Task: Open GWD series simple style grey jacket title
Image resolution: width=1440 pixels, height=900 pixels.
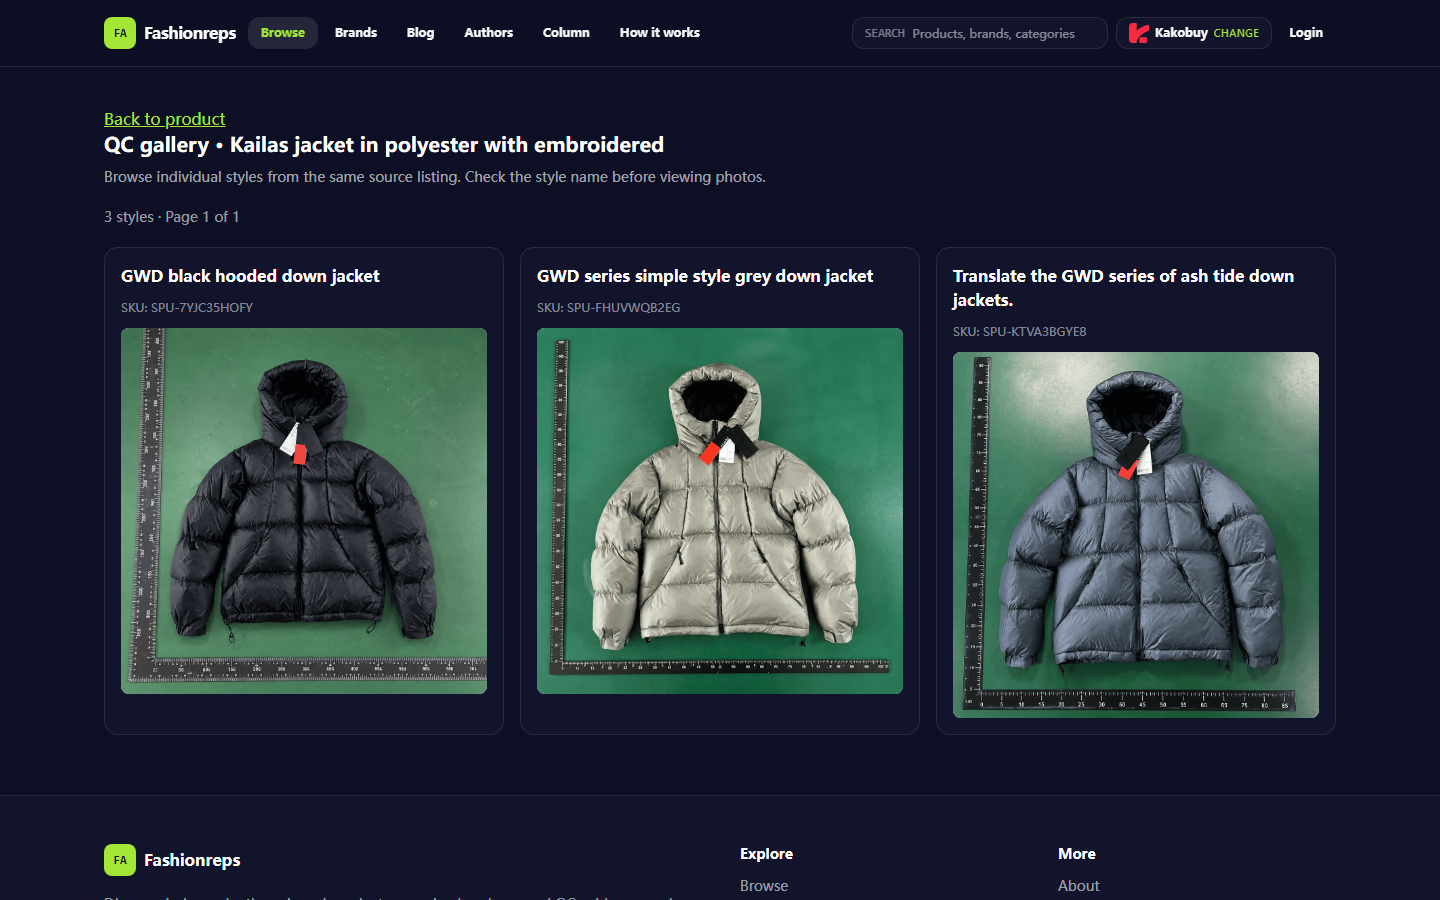Action: pos(705,276)
